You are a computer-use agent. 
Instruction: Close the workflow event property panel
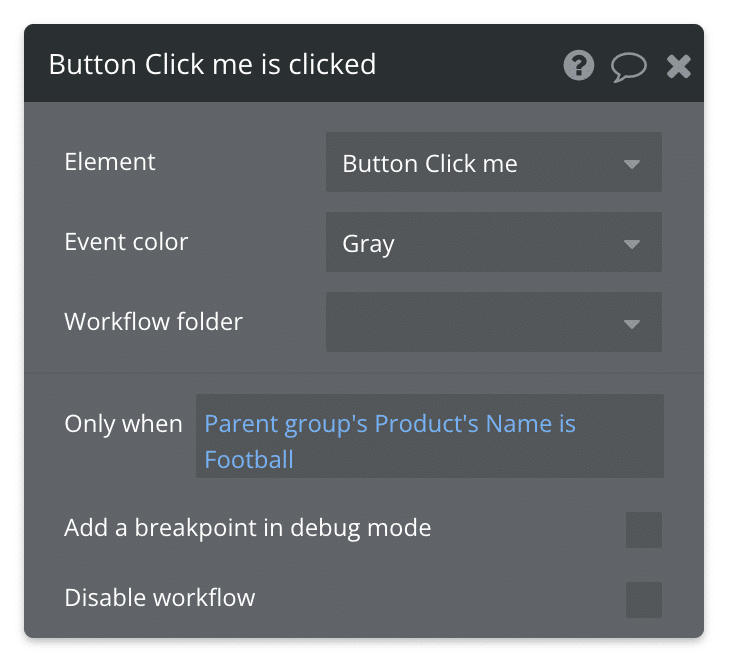(x=679, y=66)
